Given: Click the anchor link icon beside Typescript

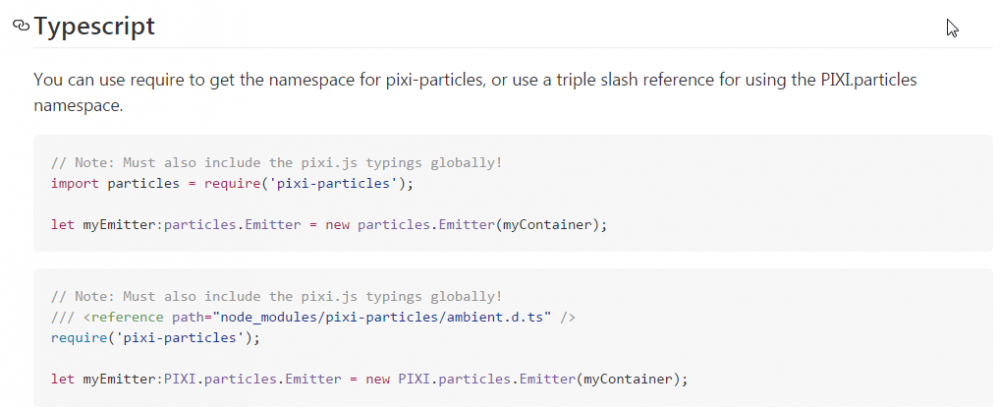Looking at the screenshot, I should [x=21, y=26].
